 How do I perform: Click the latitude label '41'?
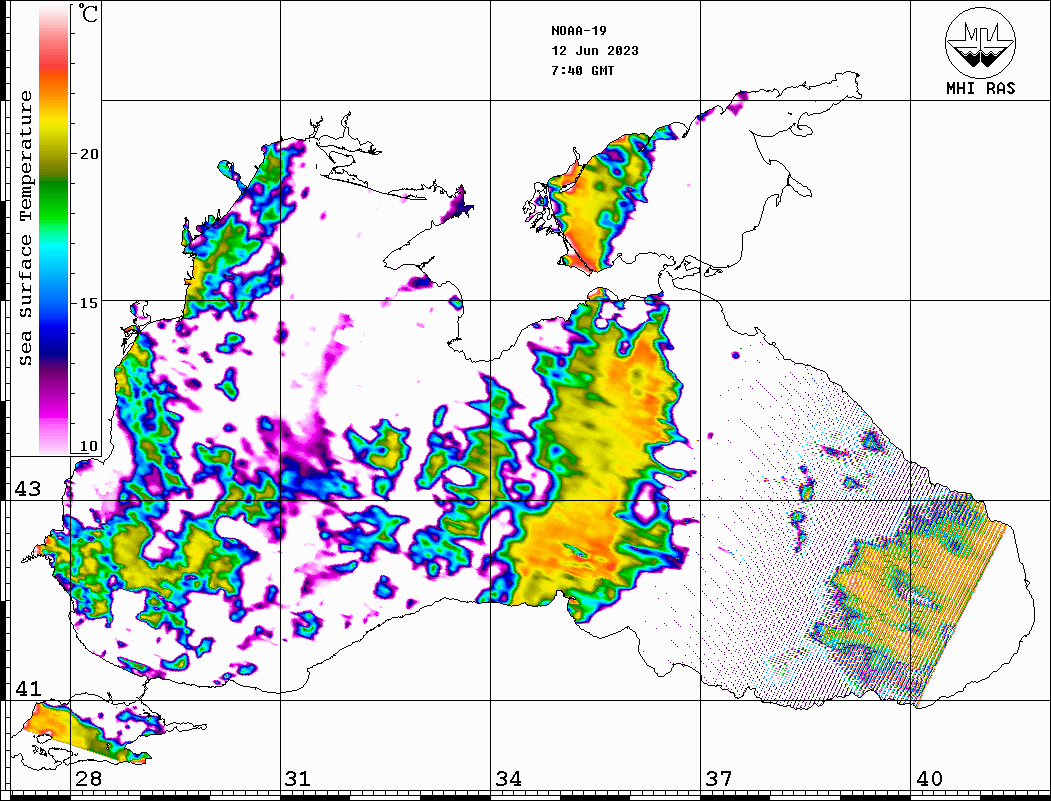pos(28,688)
